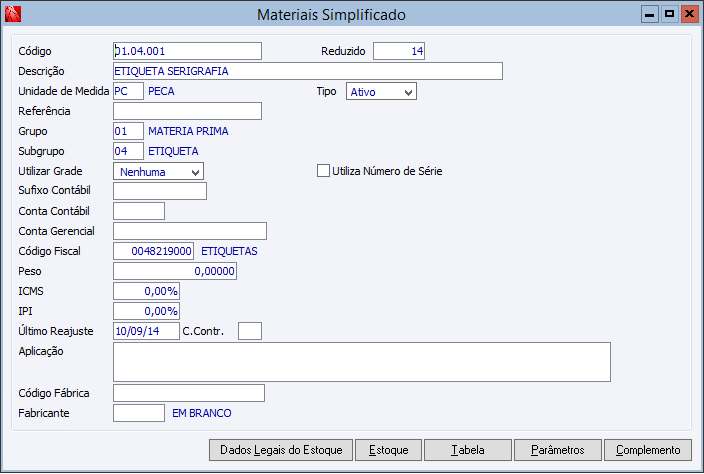Click the Unidade de Medida field PC
The height and width of the screenshot is (474, 704).
pyautogui.click(x=128, y=91)
